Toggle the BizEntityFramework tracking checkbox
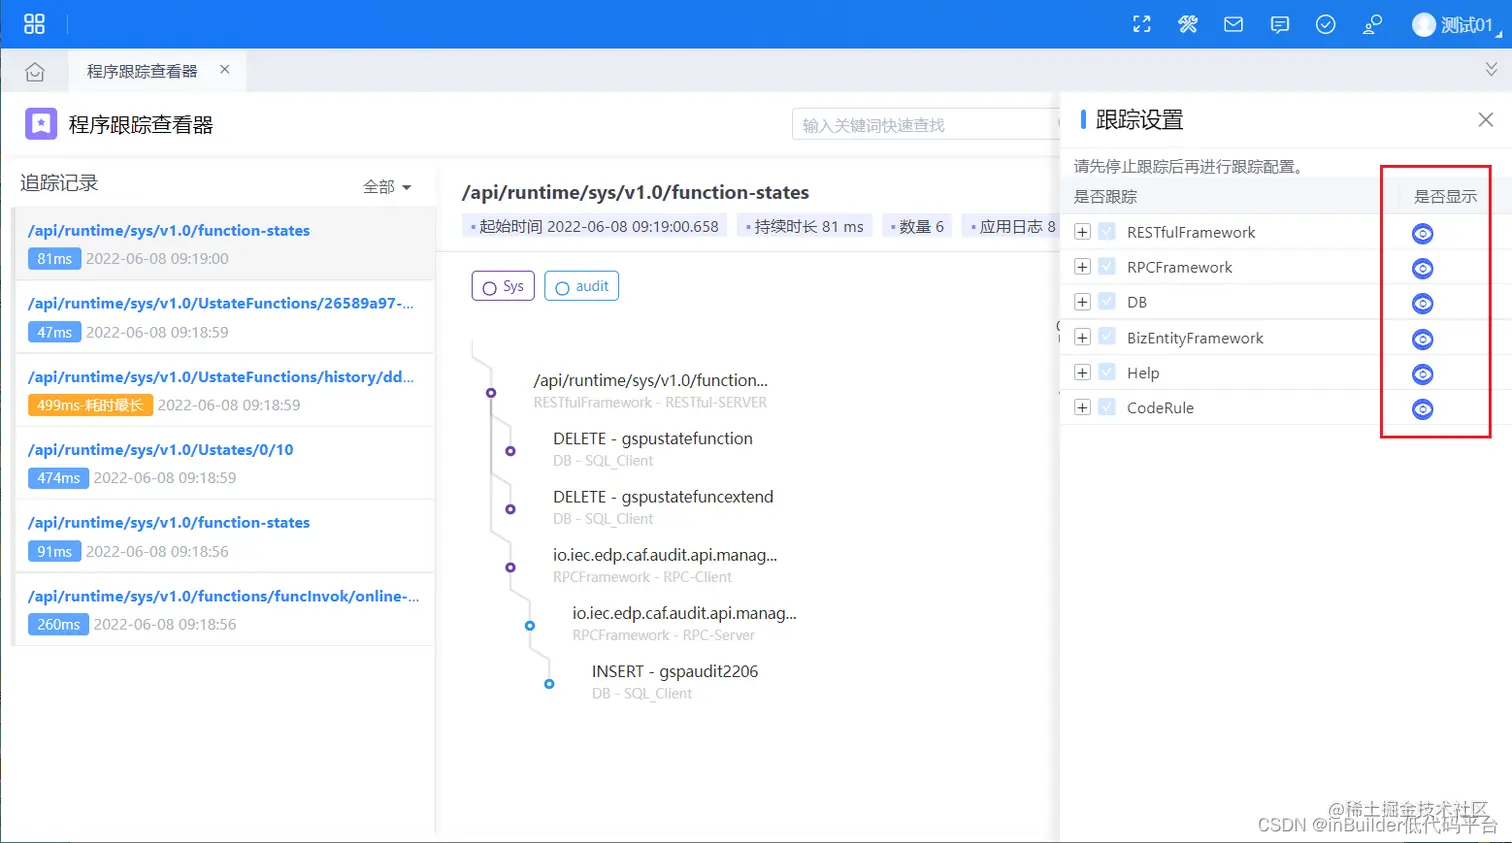Viewport: 1512px width, 843px height. click(x=1107, y=337)
